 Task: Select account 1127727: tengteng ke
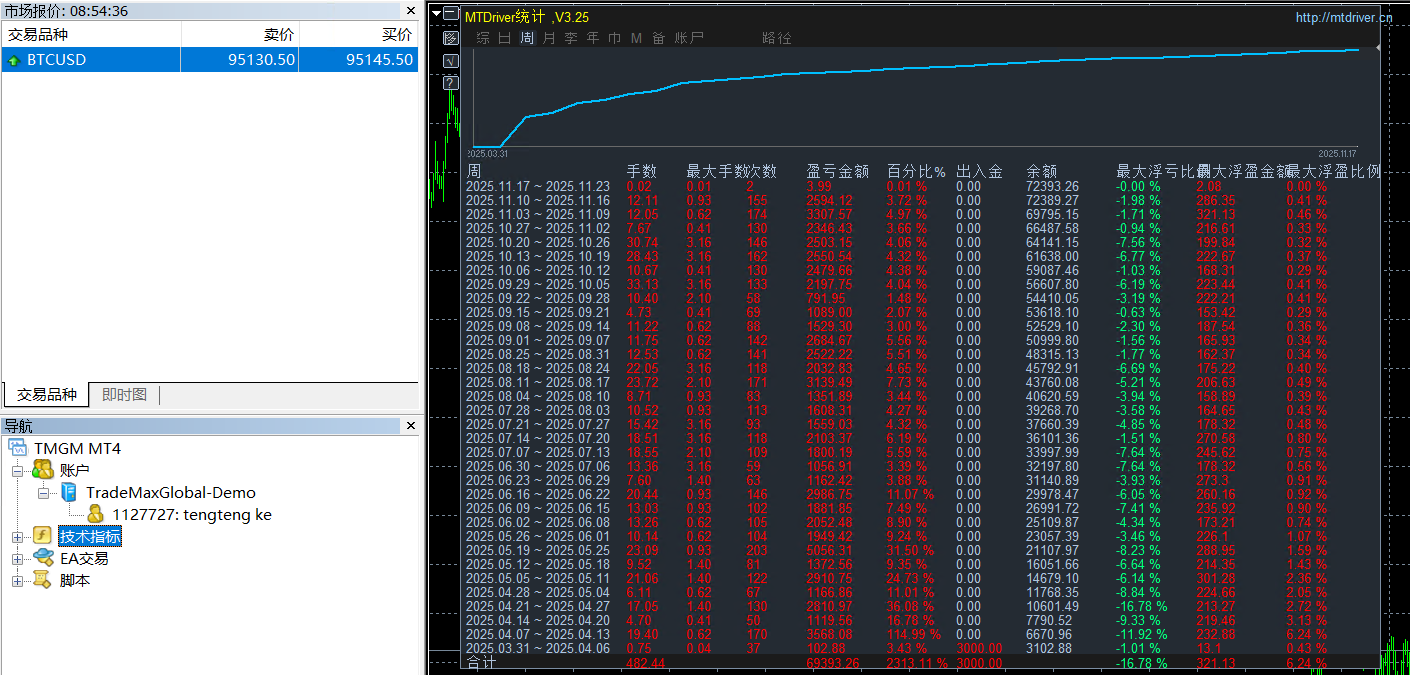coord(192,514)
